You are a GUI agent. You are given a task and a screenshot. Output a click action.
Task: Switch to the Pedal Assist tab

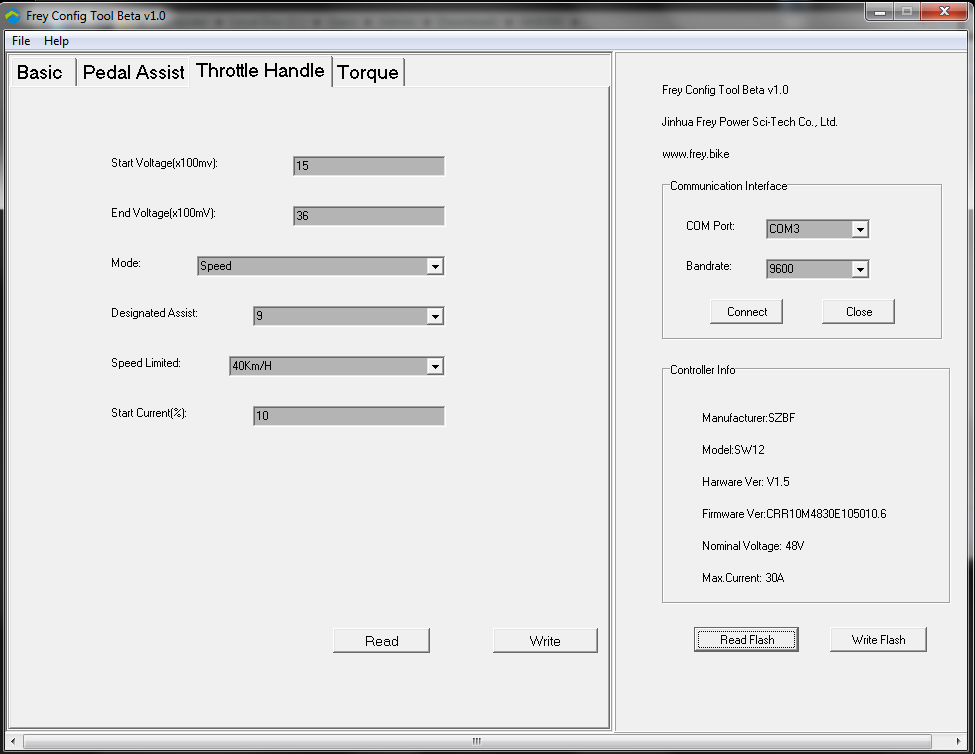click(132, 71)
